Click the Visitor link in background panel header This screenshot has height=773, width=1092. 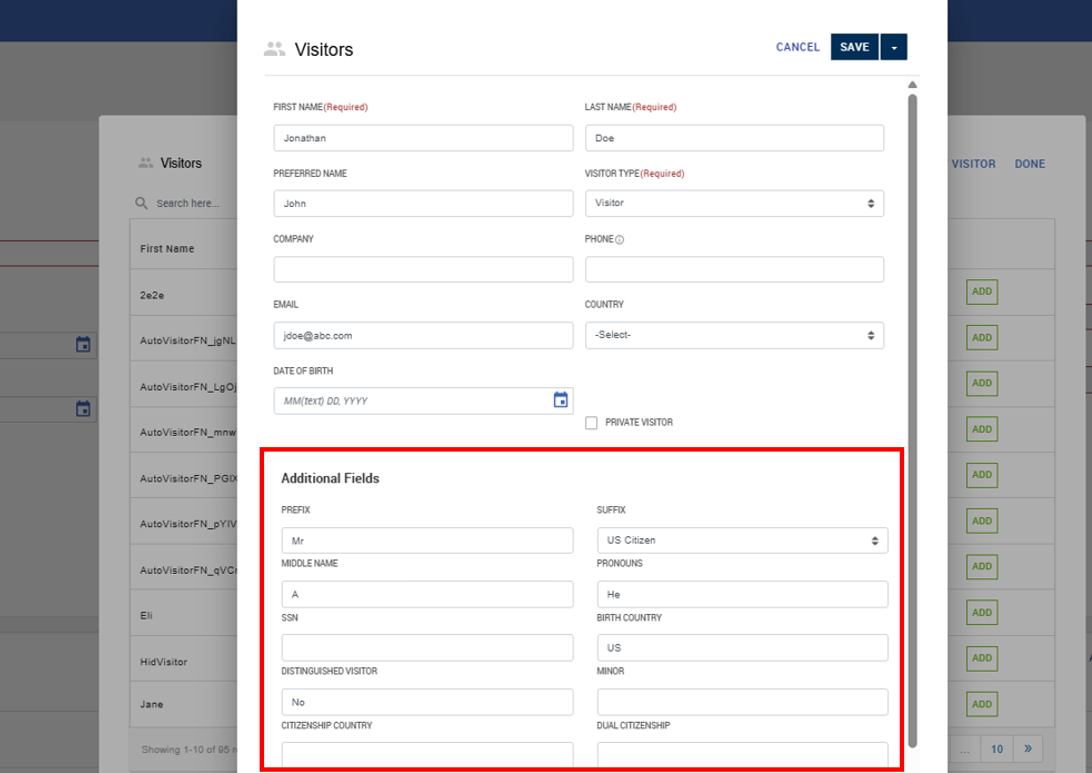(973, 164)
